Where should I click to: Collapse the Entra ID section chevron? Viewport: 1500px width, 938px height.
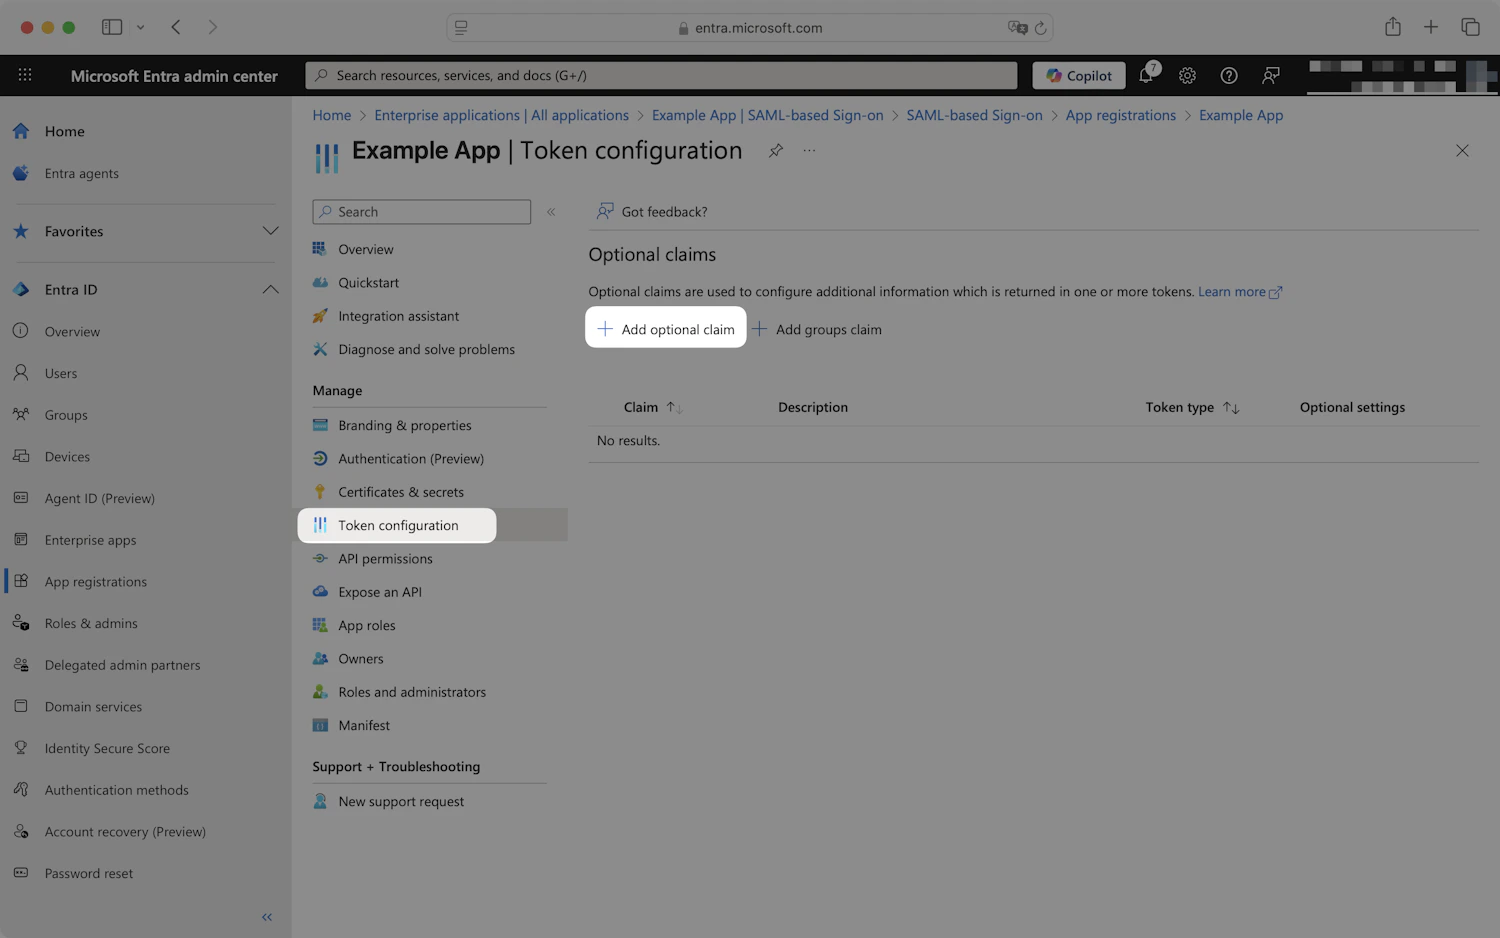[x=270, y=289]
